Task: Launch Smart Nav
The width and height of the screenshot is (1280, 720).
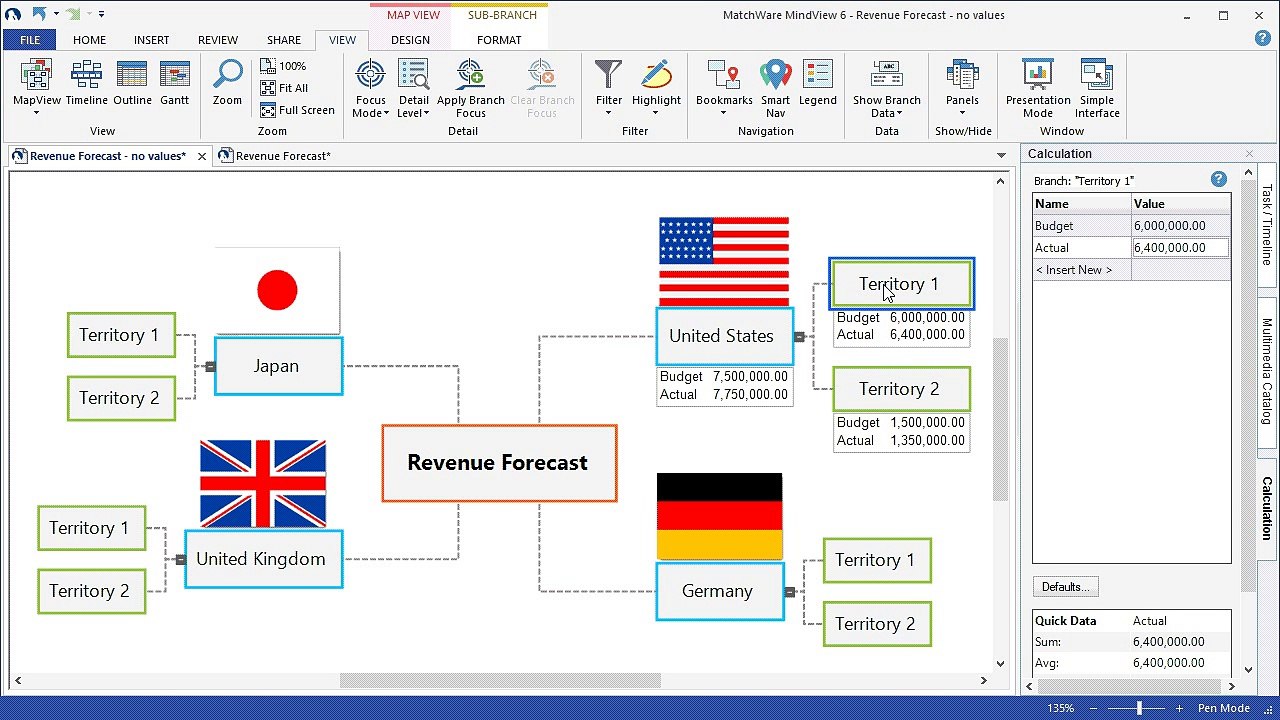Action: [x=775, y=88]
